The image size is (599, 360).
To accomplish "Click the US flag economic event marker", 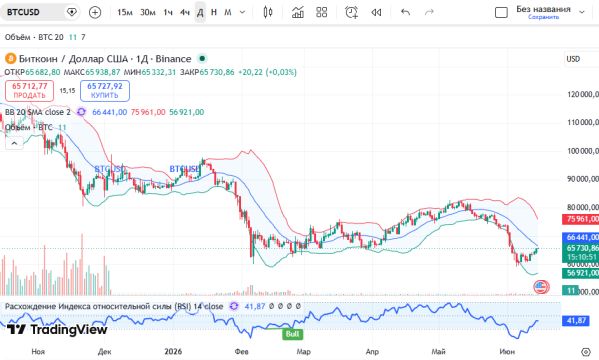I will [x=541, y=287].
